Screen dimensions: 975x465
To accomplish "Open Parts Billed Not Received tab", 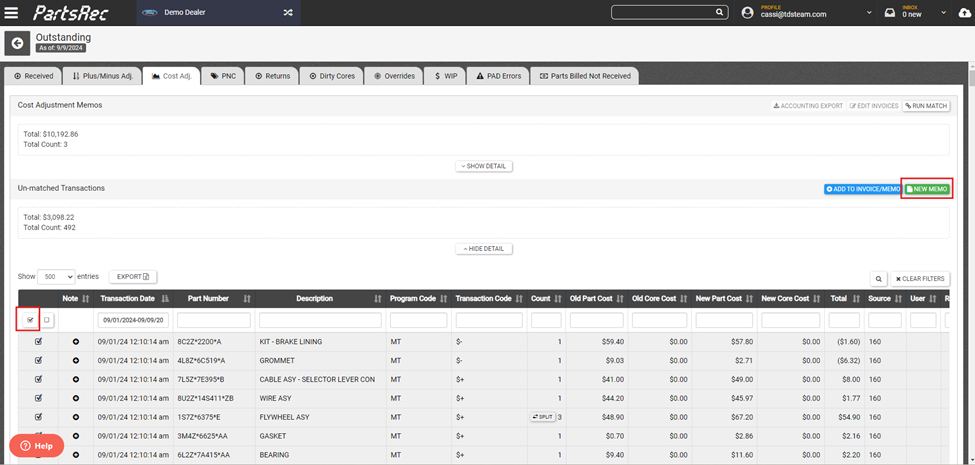I will pos(585,76).
